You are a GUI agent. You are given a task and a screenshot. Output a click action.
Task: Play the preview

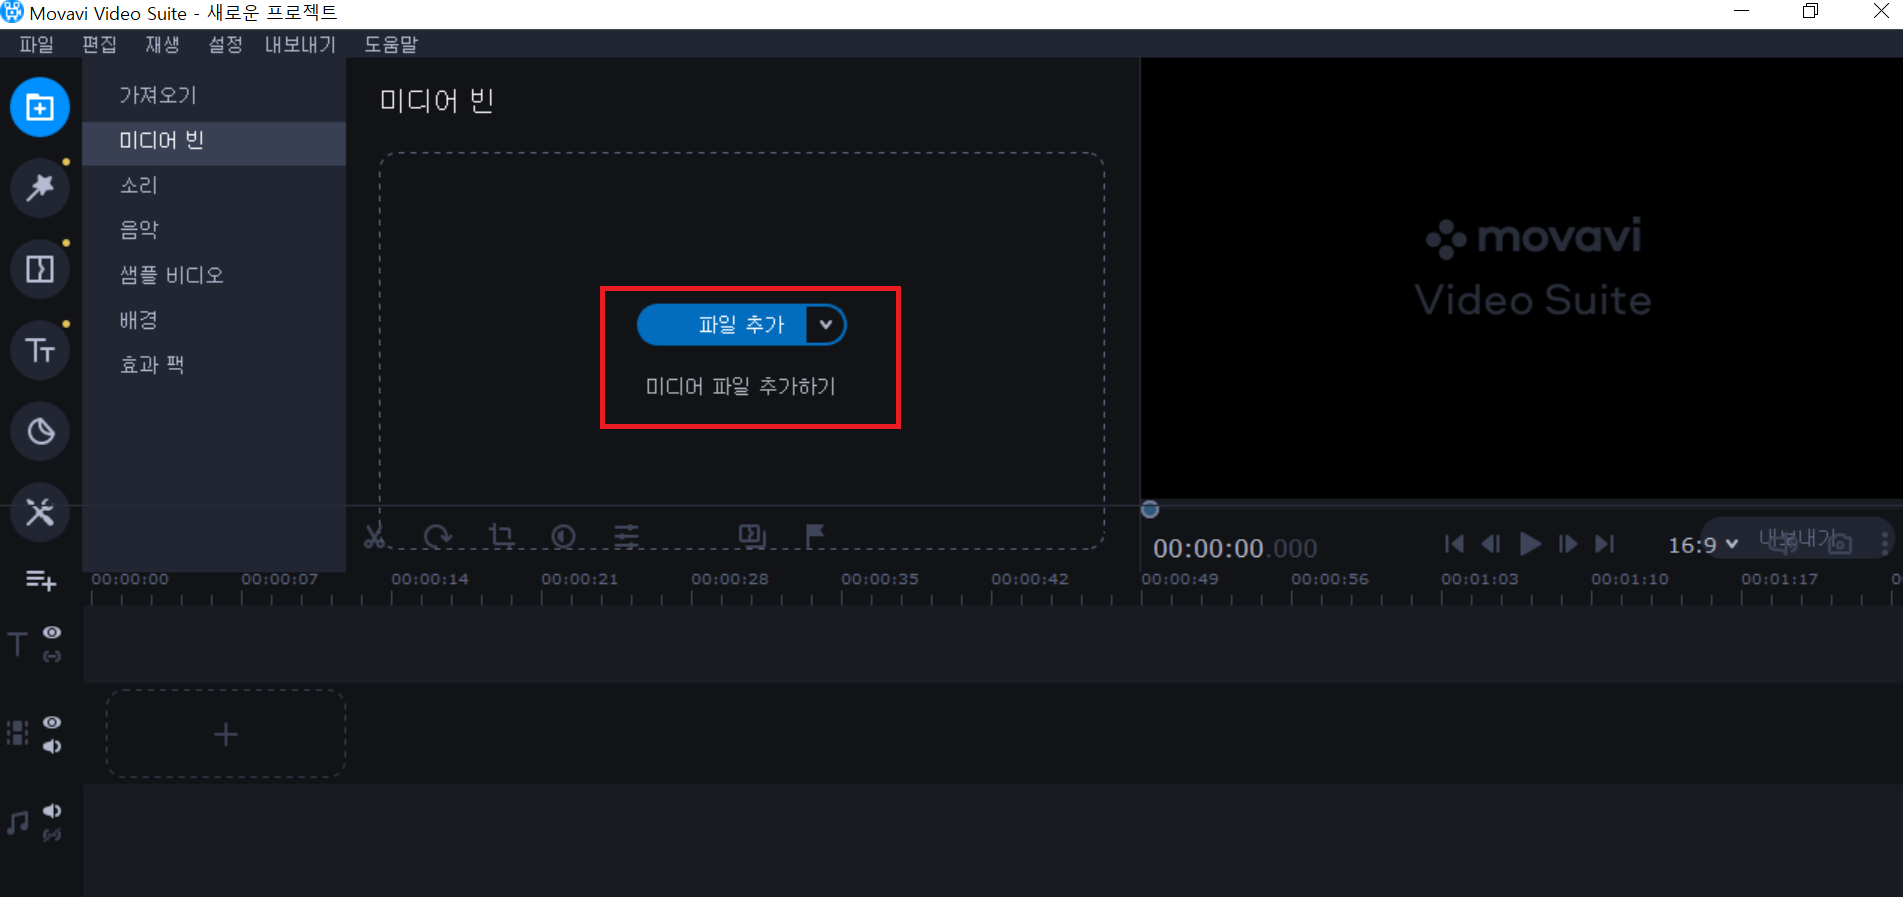coord(1529,543)
